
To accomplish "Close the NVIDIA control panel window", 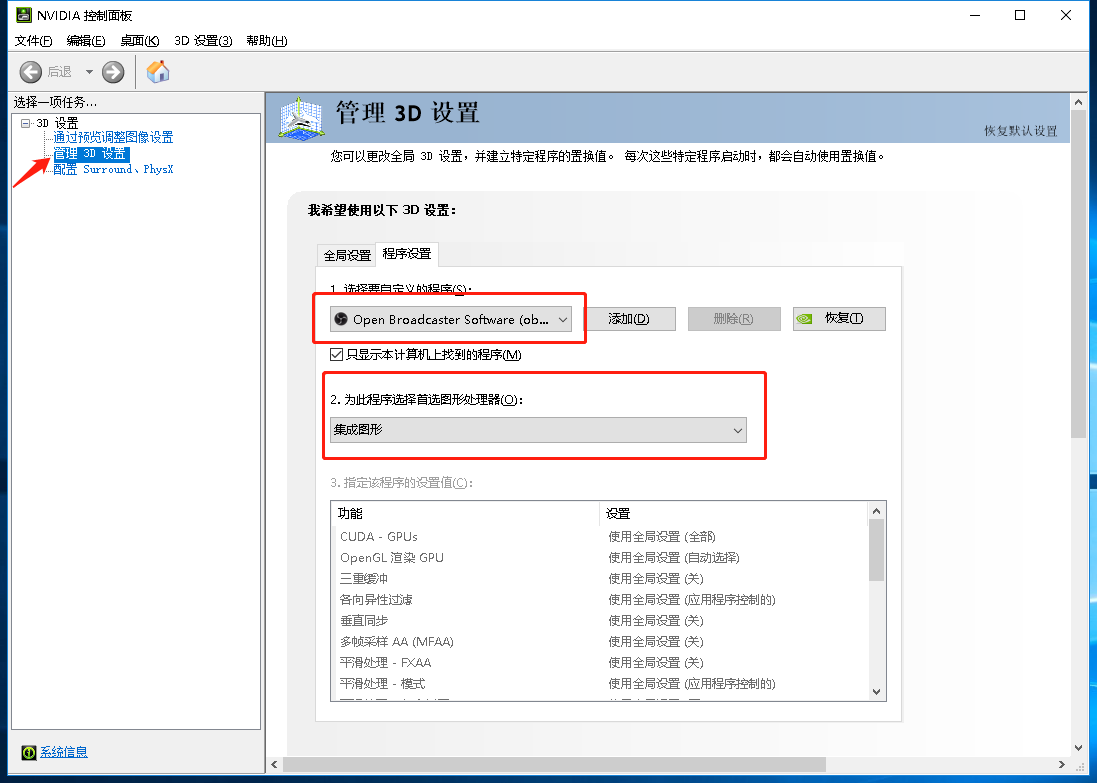I will tap(1066, 15).
